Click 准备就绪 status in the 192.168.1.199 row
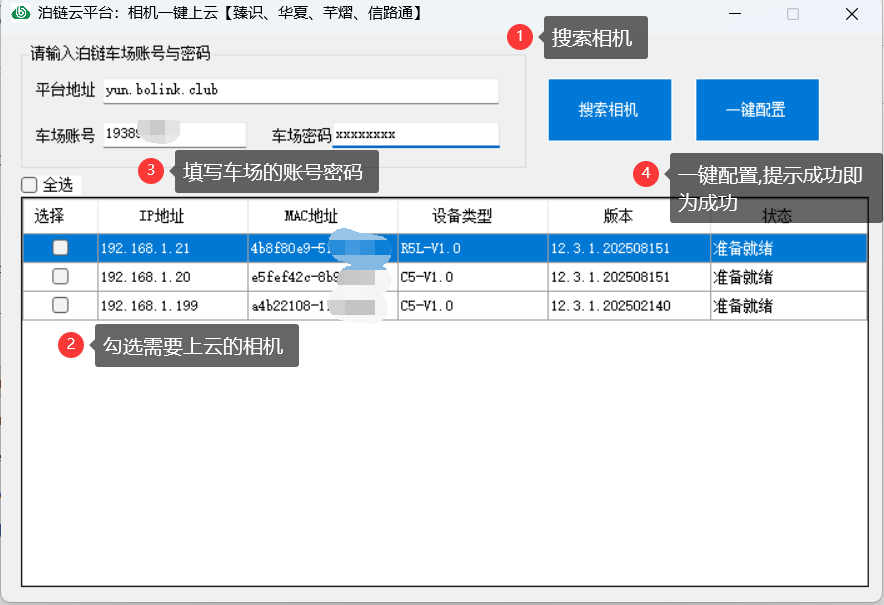This screenshot has height=605, width=884. pos(789,306)
